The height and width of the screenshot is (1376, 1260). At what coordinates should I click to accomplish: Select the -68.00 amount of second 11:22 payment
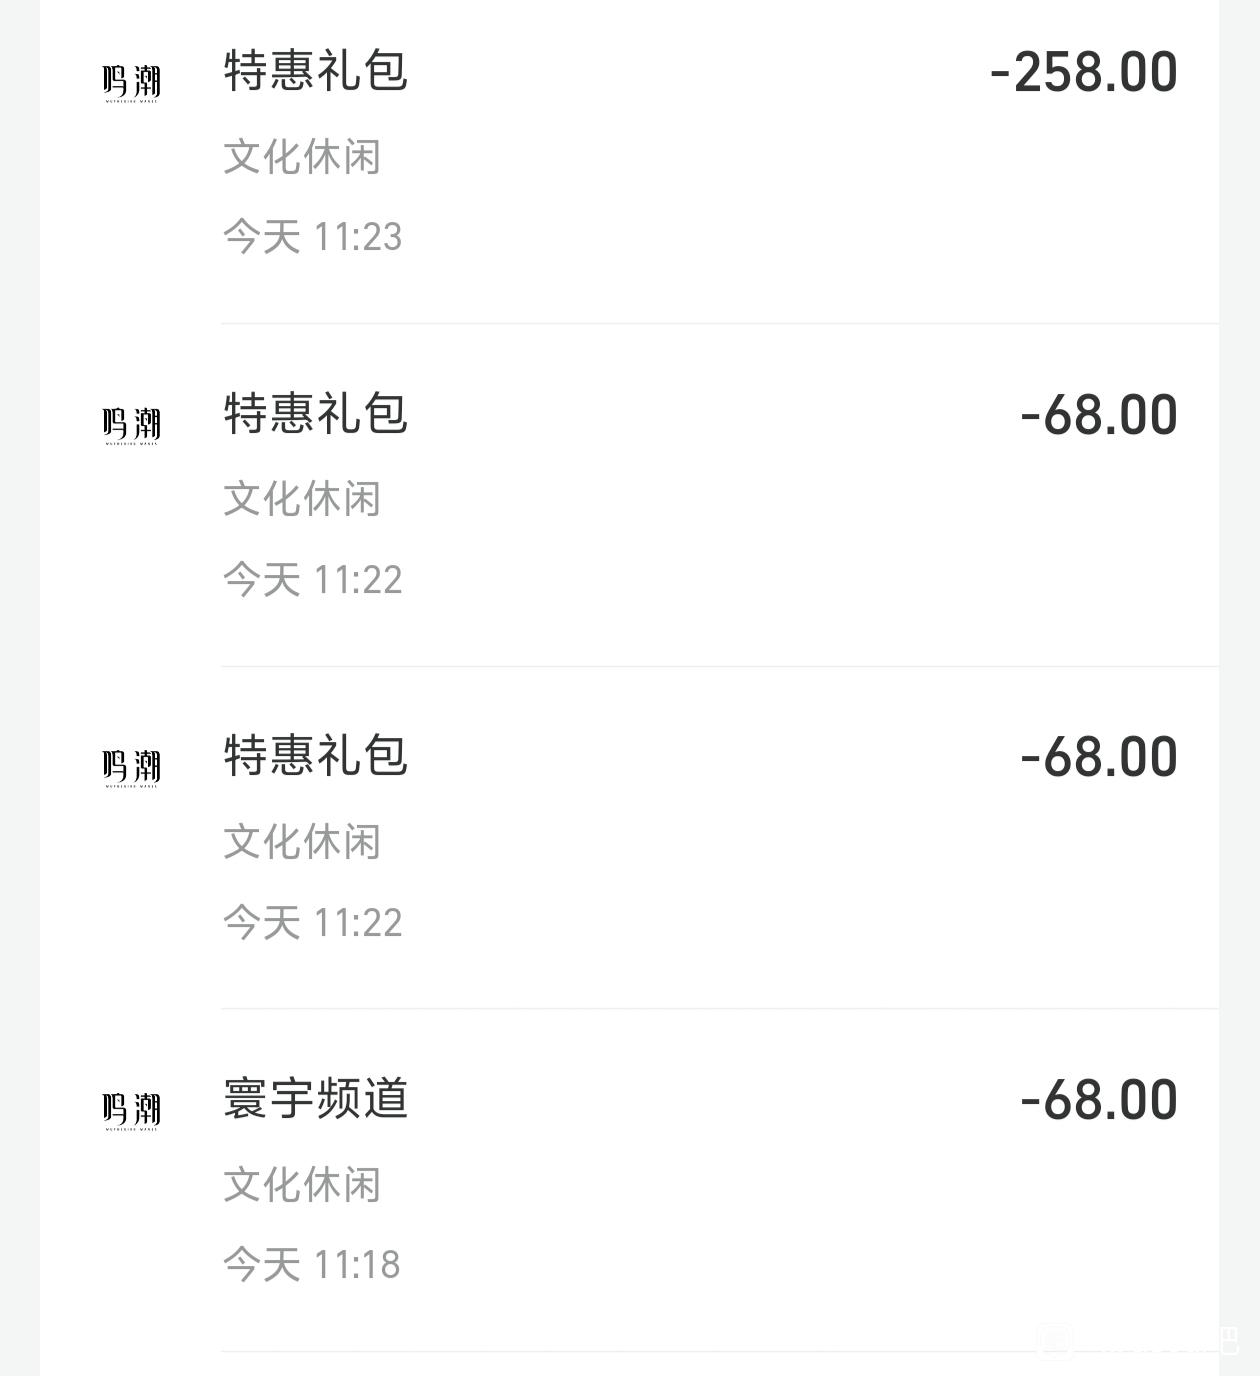[1098, 758]
